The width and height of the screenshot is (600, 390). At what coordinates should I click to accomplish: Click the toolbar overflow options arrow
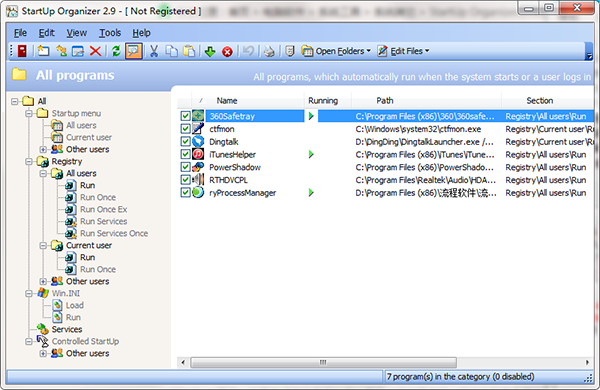click(589, 56)
